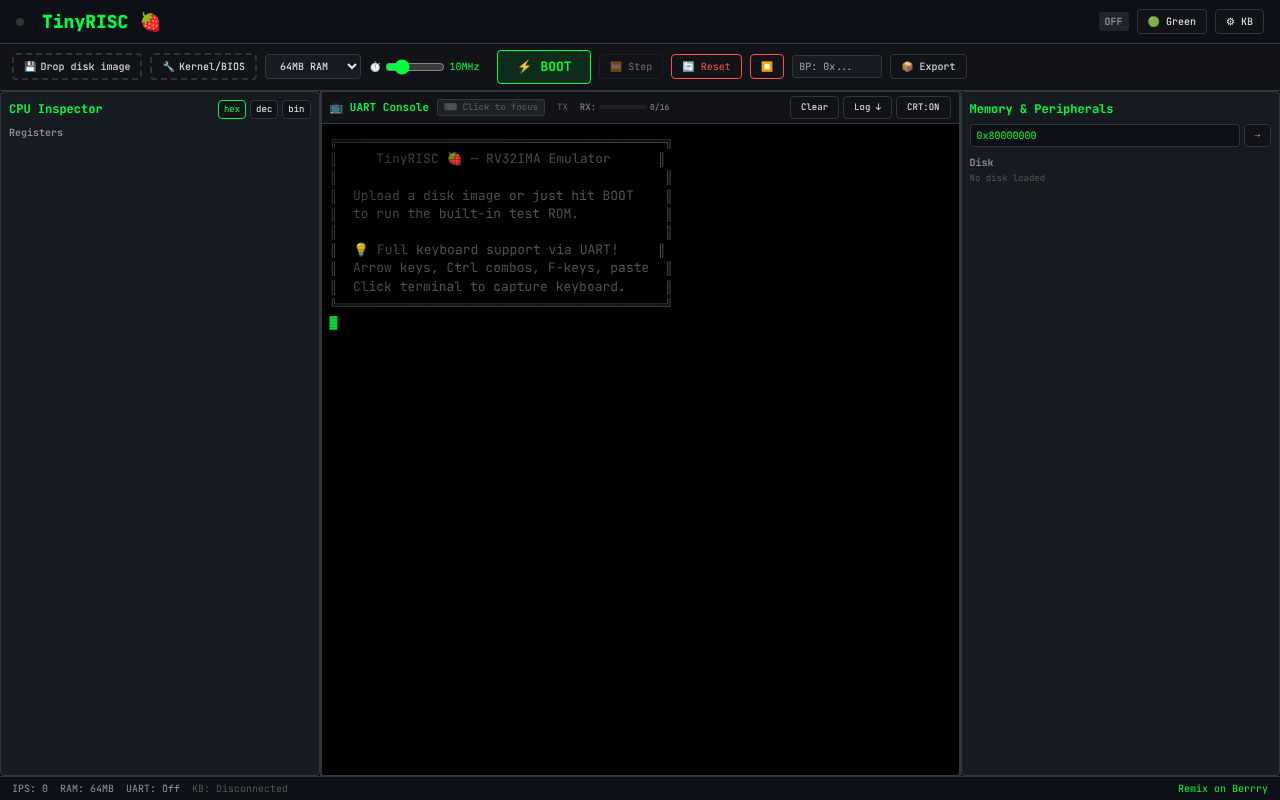
Task: Click the 'No disk loaded' text
Action: 1007,178
